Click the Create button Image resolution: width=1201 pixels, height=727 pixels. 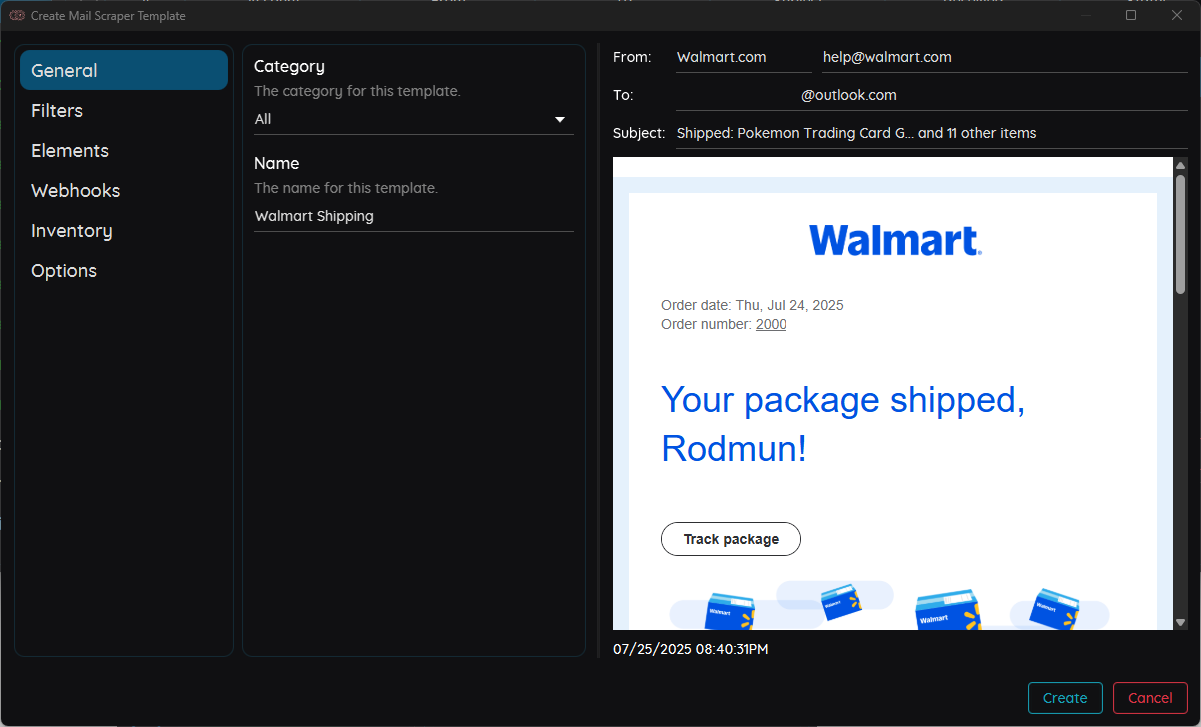1064,698
